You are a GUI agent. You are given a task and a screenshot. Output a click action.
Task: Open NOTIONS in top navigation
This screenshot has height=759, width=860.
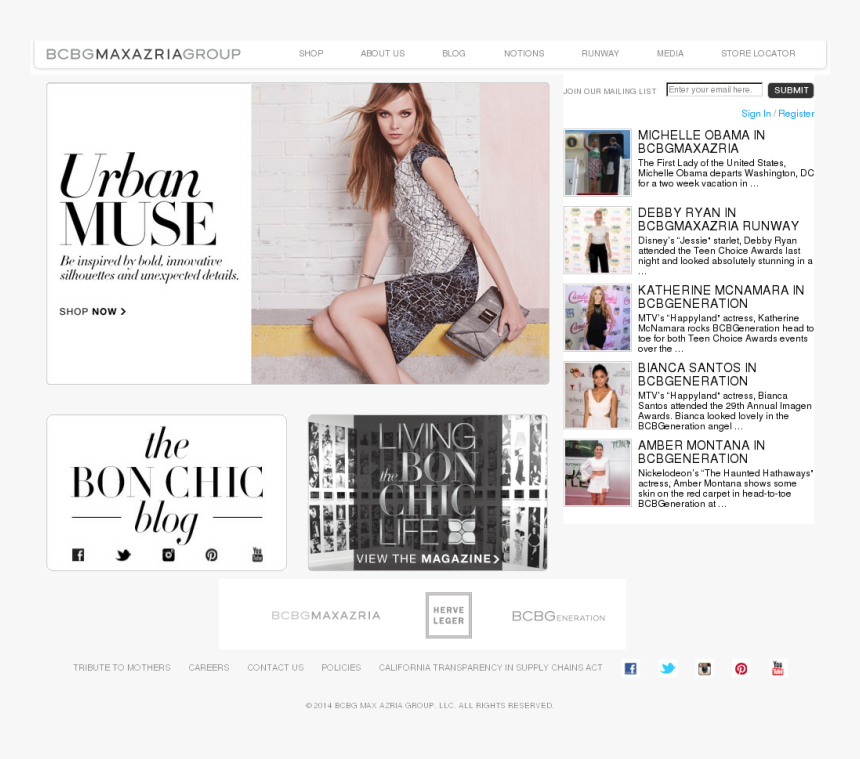tap(524, 53)
